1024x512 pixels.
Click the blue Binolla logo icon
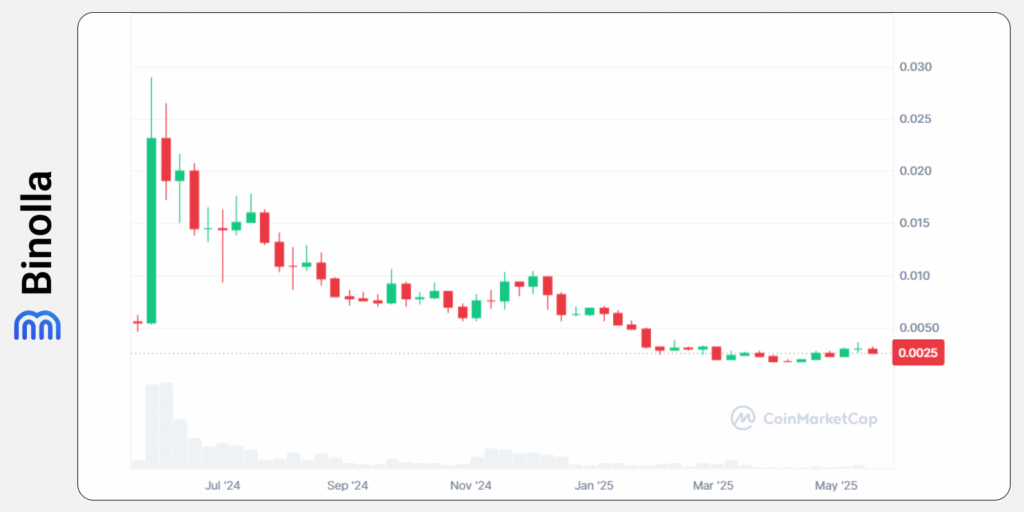(37, 325)
